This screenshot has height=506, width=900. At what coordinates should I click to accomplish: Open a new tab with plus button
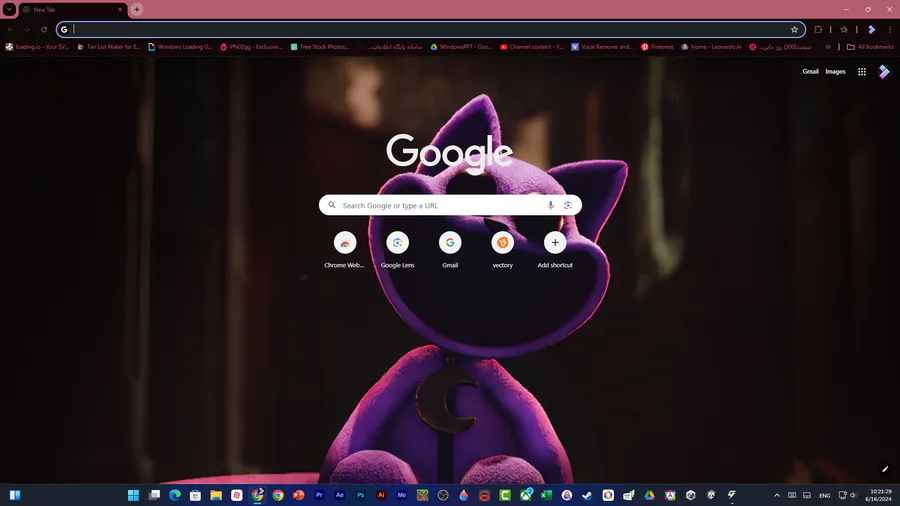(x=137, y=9)
